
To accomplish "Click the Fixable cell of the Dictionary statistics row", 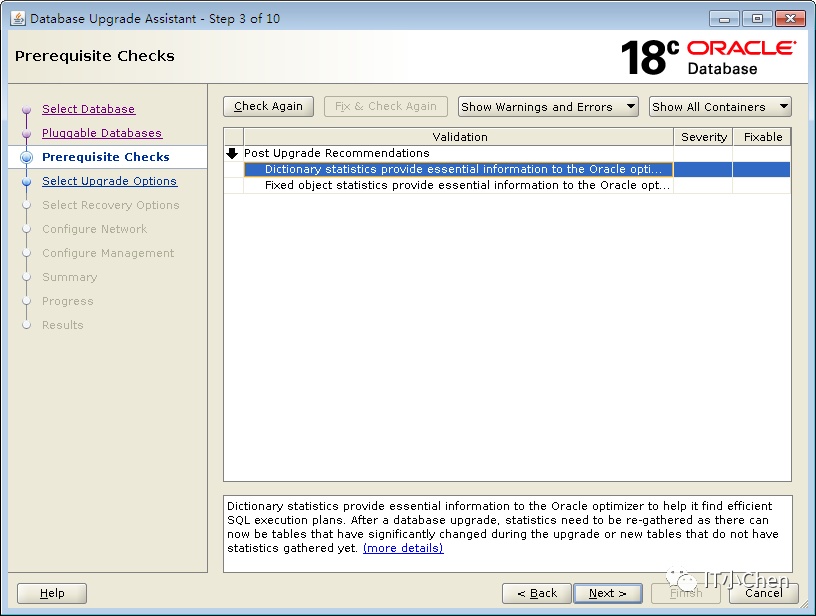I will click(x=761, y=169).
